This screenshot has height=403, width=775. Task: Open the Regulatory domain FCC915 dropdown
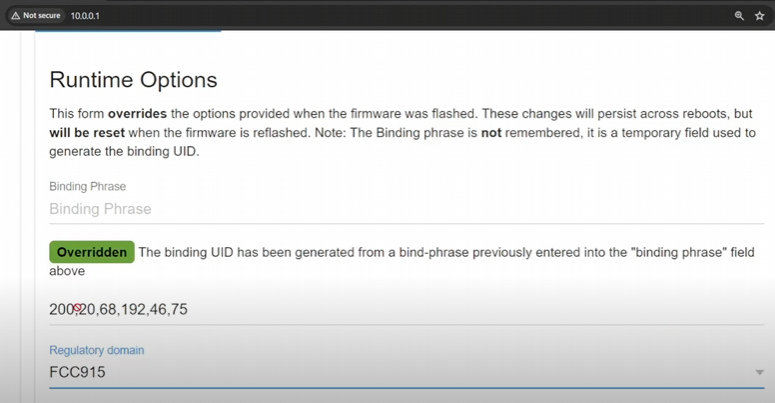(x=400, y=372)
